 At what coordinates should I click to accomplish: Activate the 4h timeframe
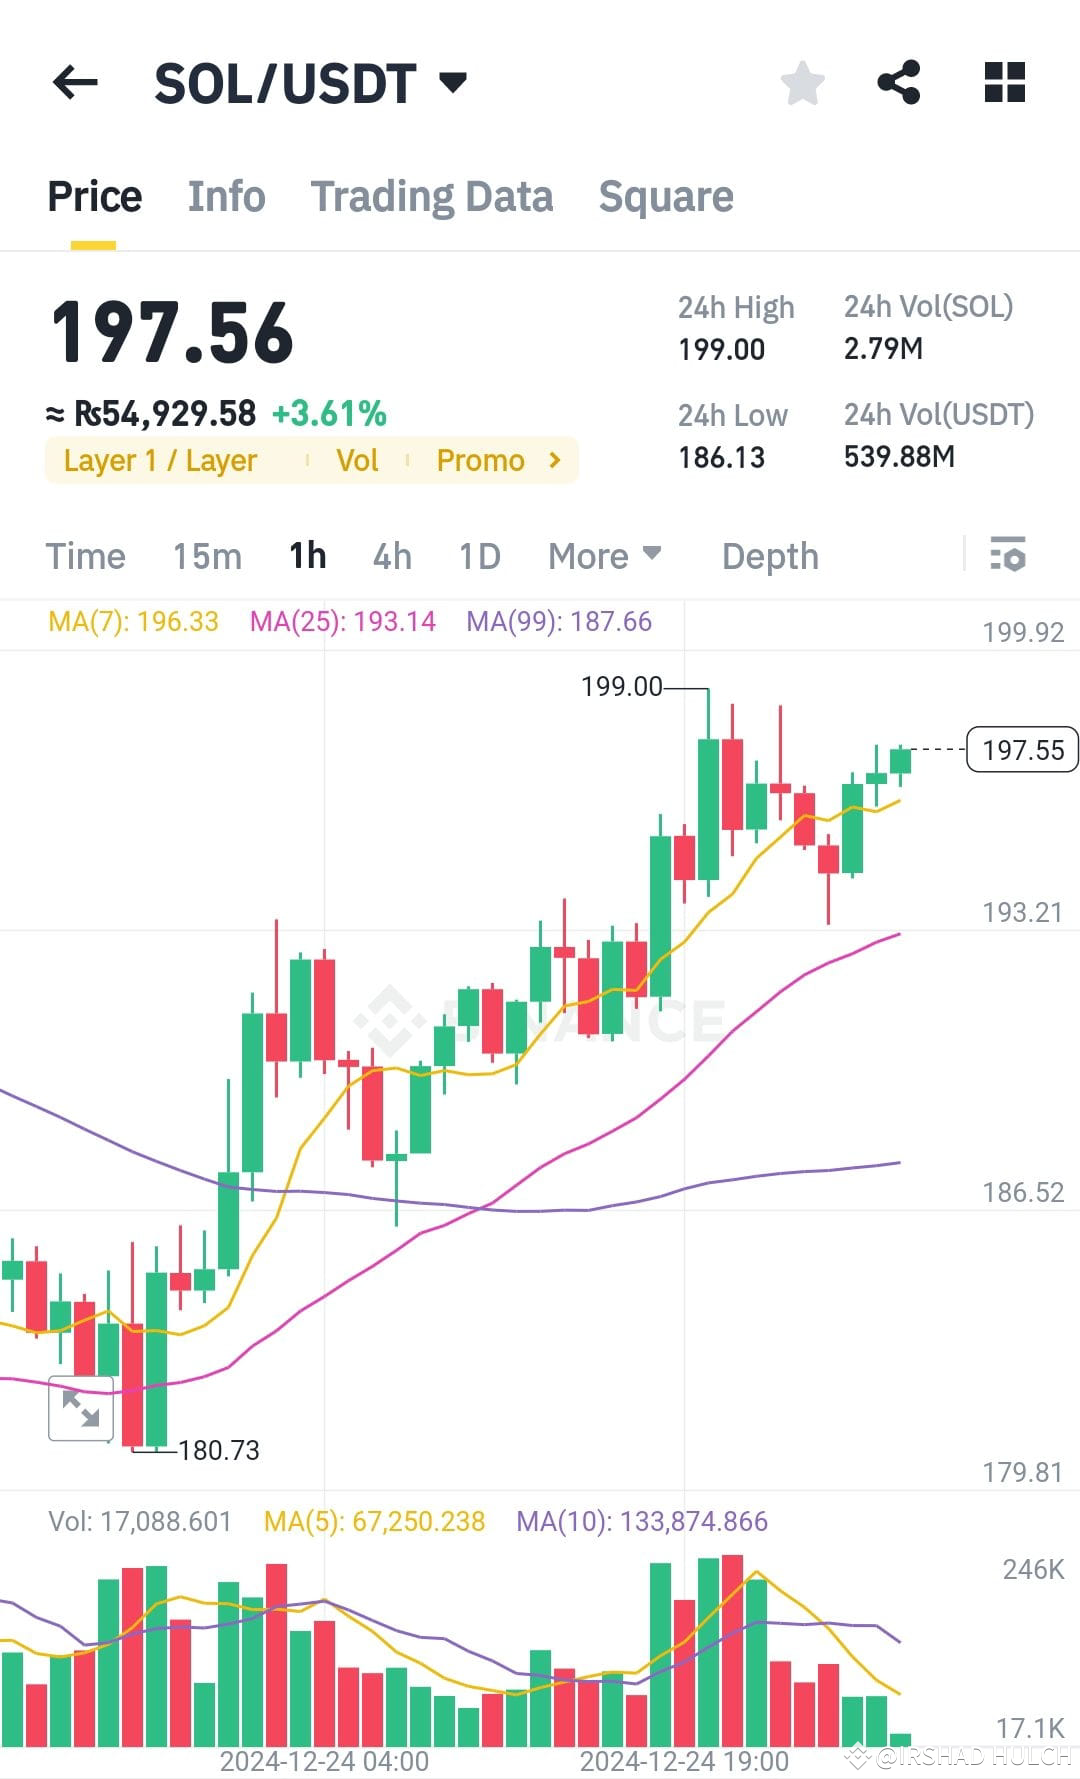coord(391,556)
